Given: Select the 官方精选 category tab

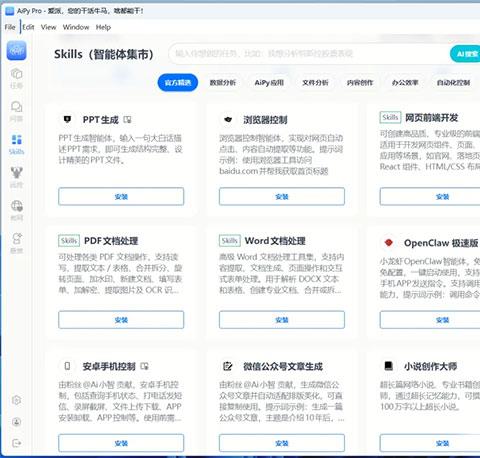Looking at the screenshot, I should pos(178,82).
